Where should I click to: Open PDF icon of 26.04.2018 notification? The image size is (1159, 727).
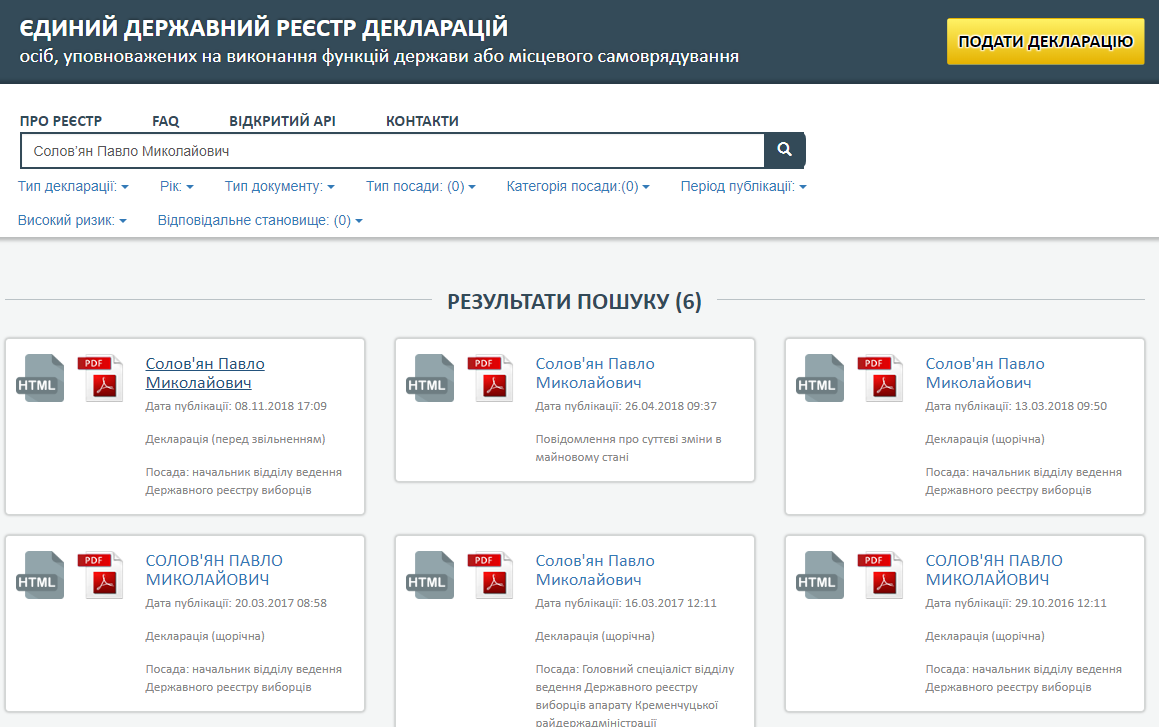coord(491,379)
